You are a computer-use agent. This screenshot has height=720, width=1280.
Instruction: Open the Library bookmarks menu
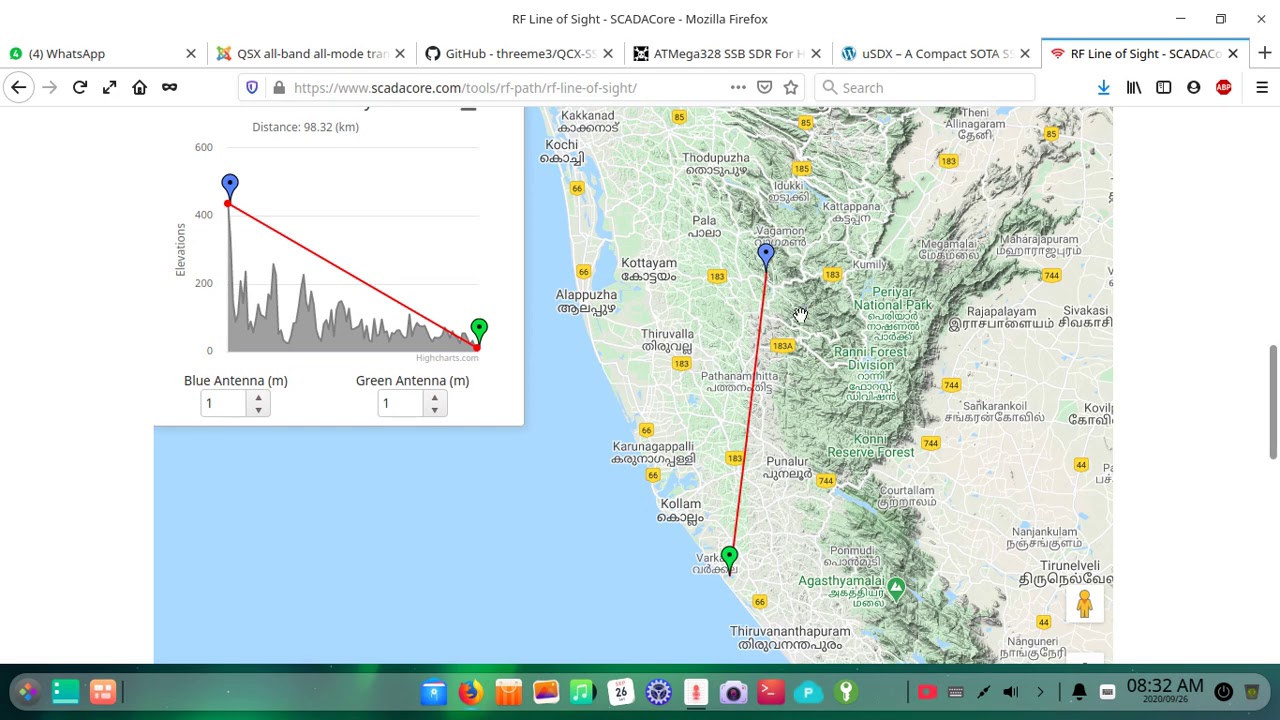click(1134, 88)
